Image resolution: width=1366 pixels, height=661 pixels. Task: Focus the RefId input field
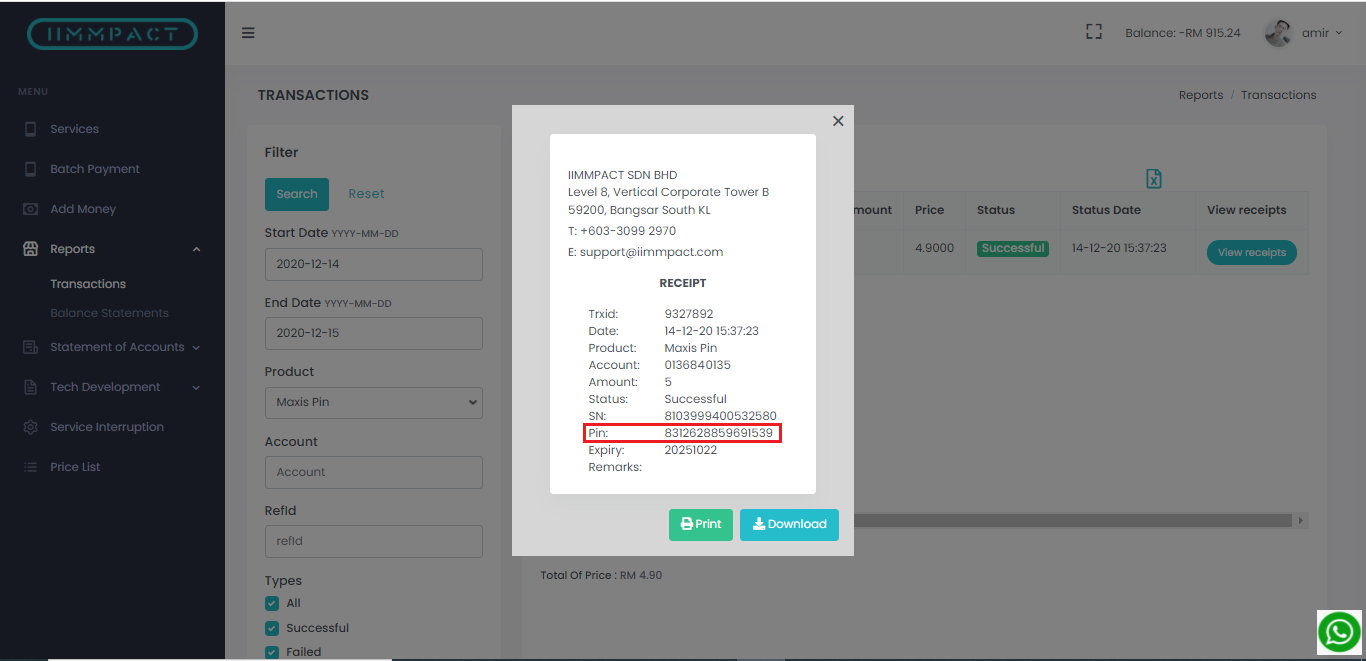click(x=374, y=541)
